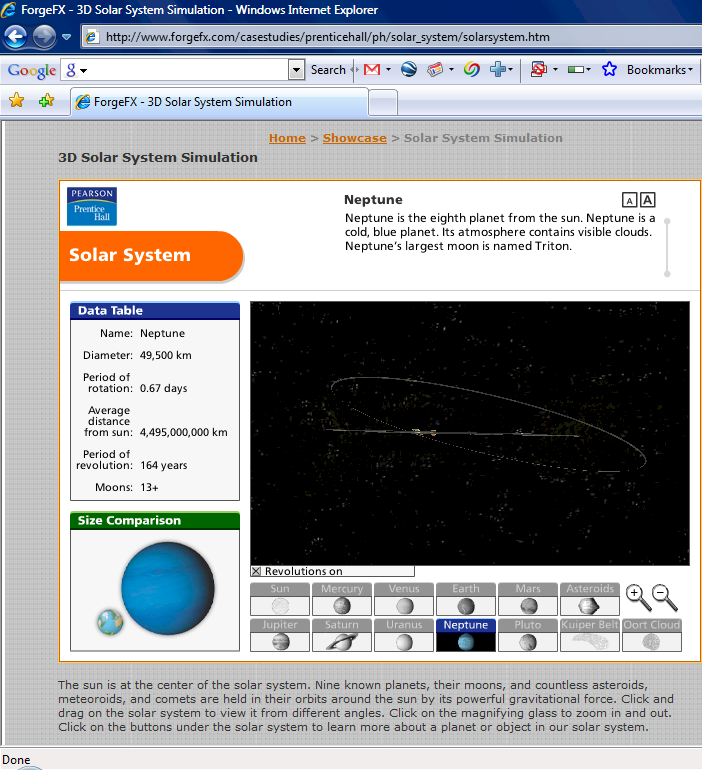Screen dimensions: 702x770
Task: Open the popup blocker dropdown arrow
Action: [x=555, y=70]
